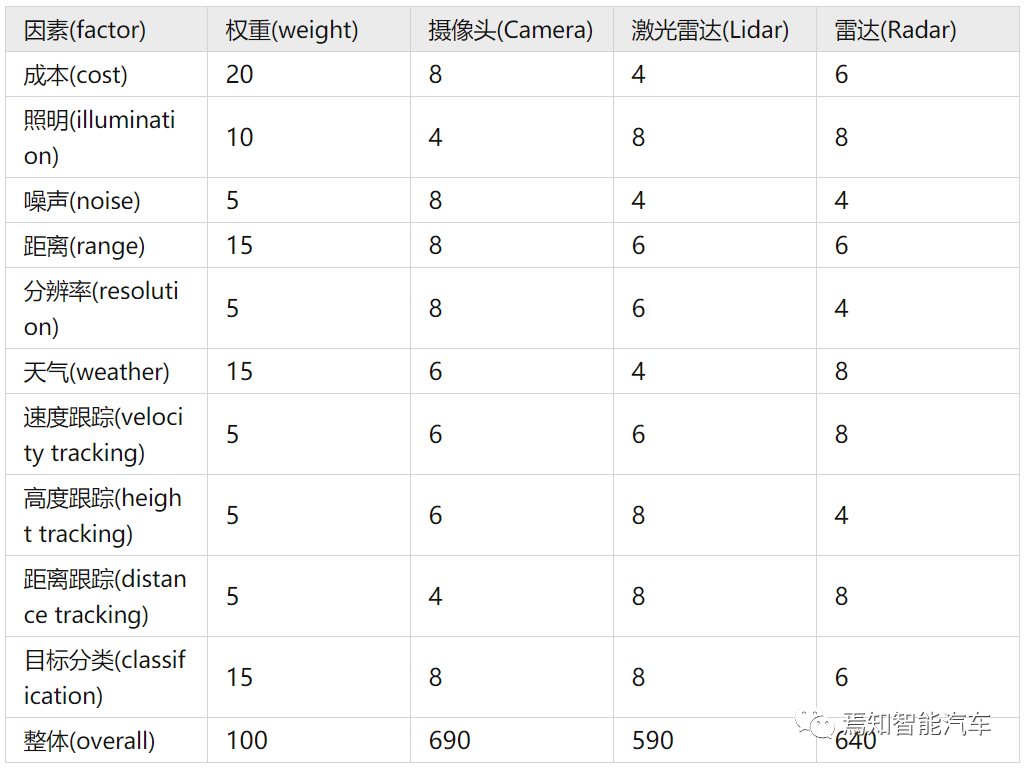Select the 高度跟踪(height tracking) cell
Image resolution: width=1025 pixels, height=769 pixels.
pyautogui.click(x=103, y=515)
